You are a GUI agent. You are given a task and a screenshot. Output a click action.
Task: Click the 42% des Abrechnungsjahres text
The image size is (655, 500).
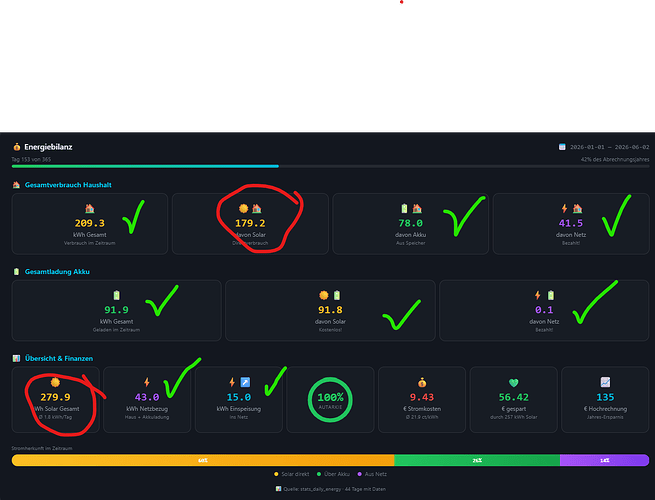tap(615, 160)
